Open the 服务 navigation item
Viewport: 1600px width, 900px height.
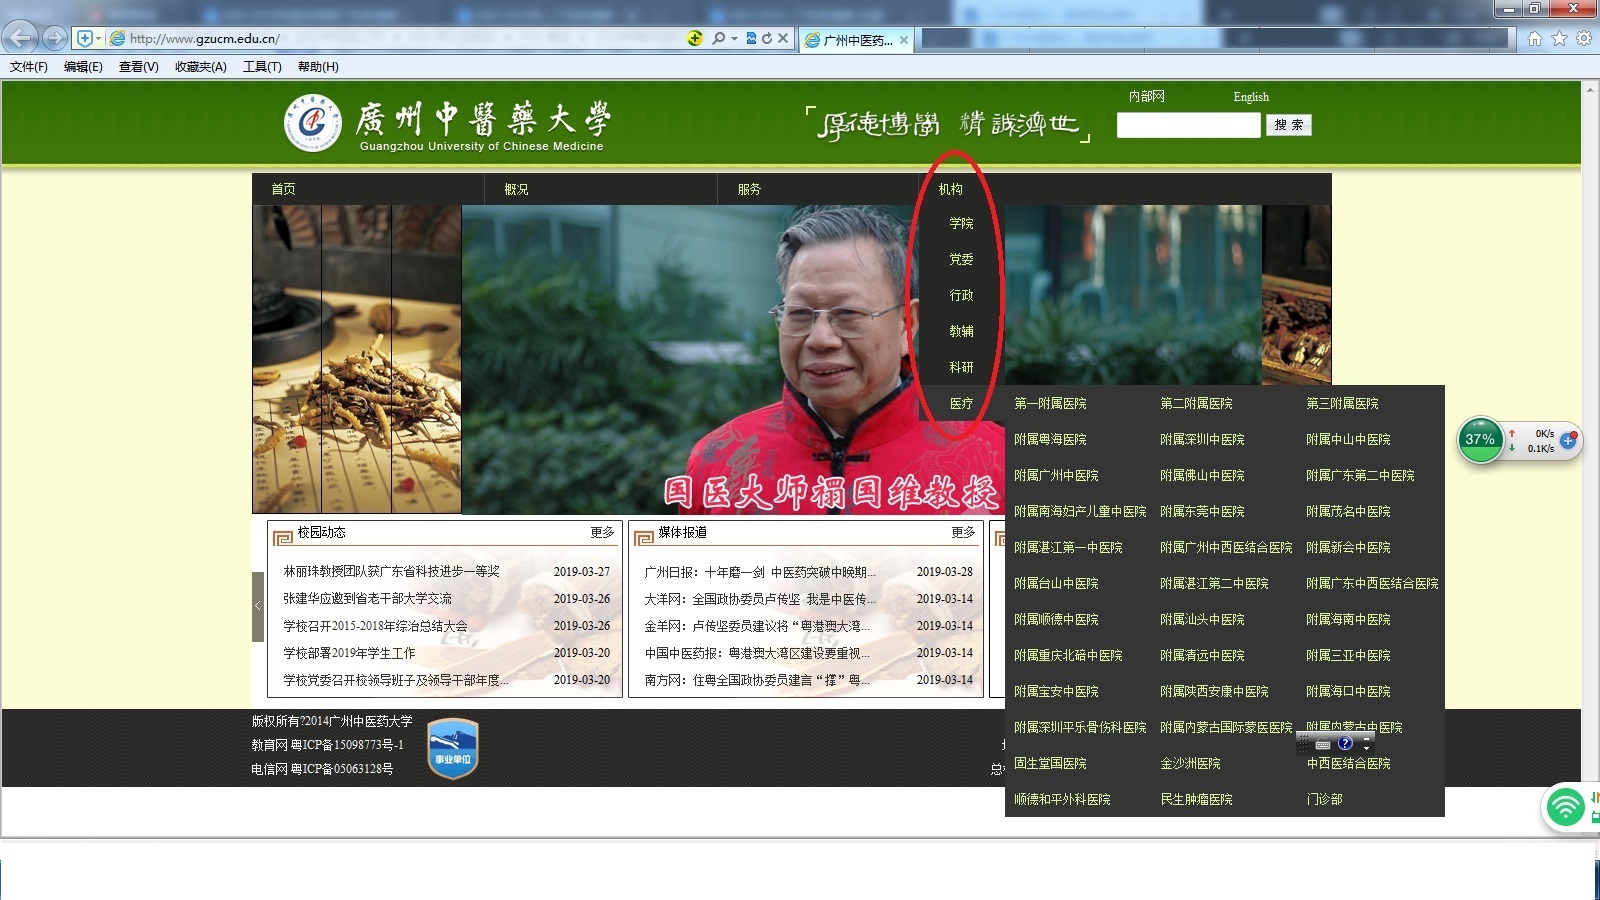tap(749, 189)
